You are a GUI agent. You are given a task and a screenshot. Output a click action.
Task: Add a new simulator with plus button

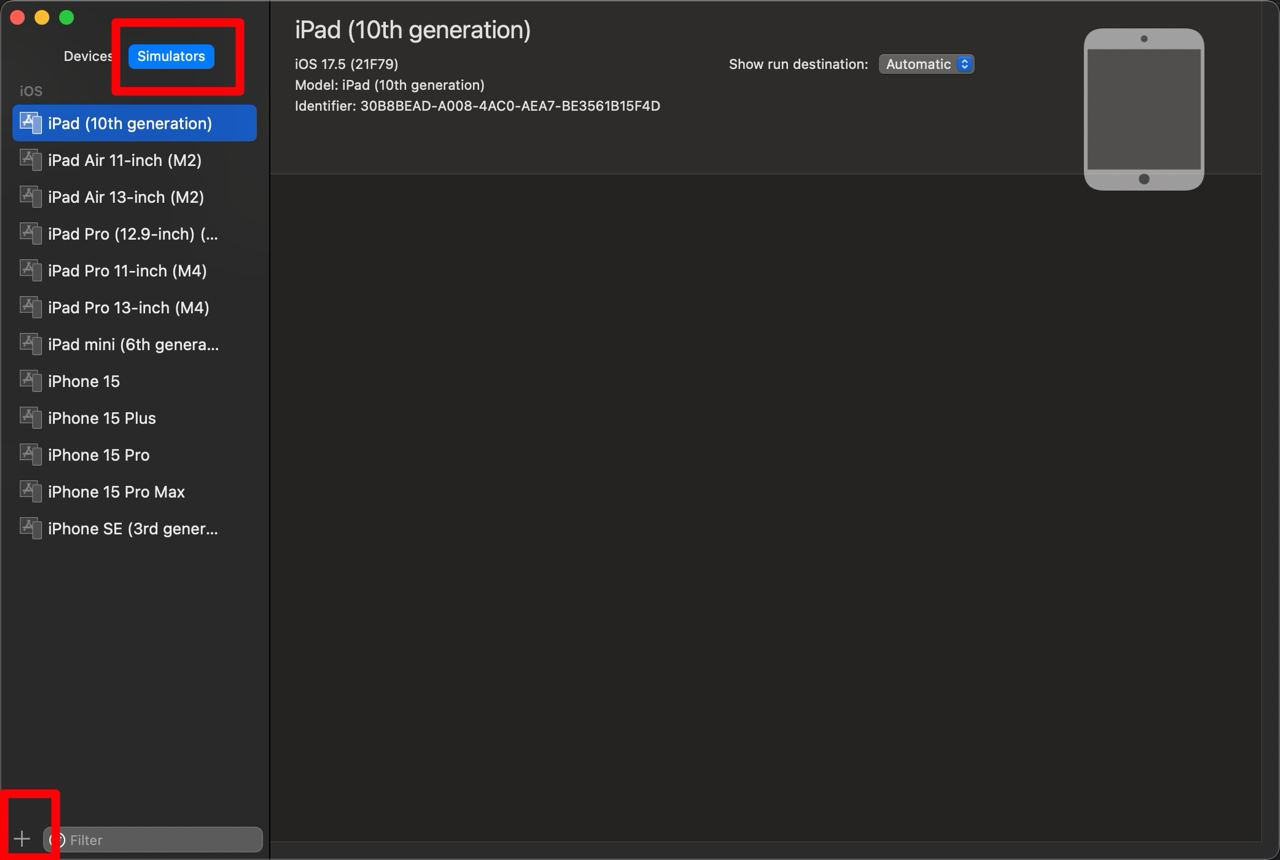point(22,839)
